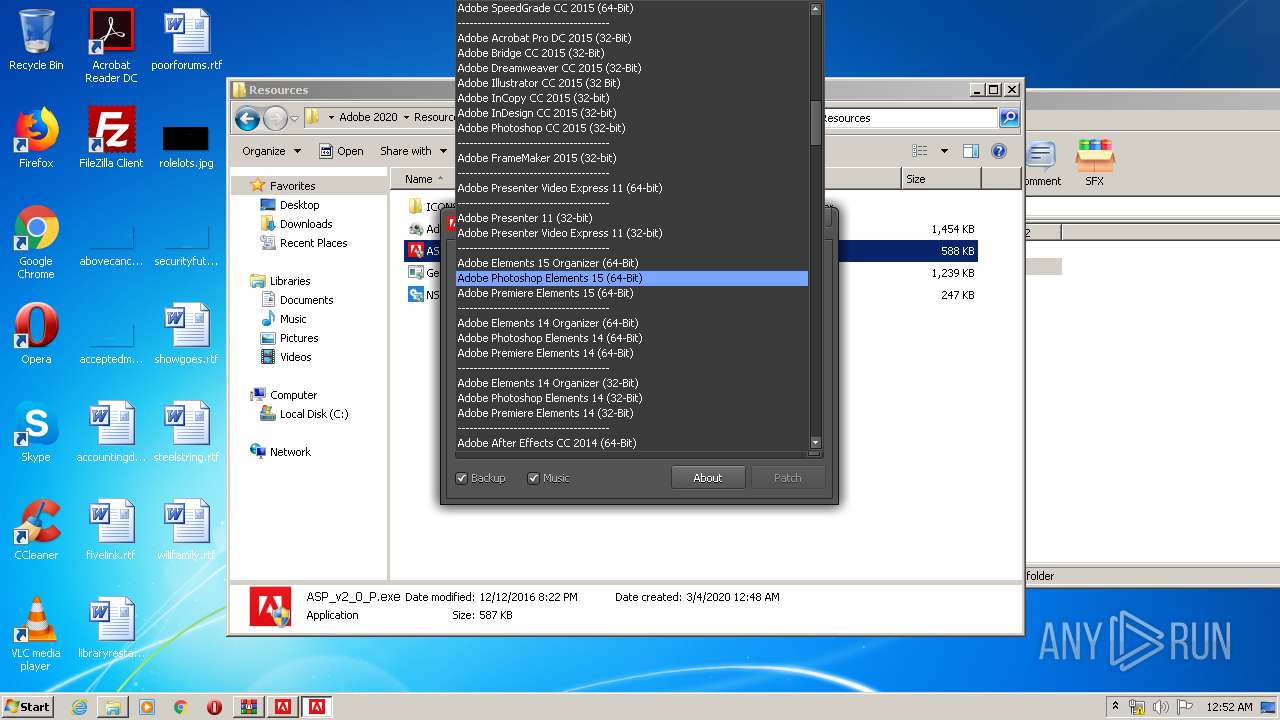Screen dimensions: 1280x720
Task: Toggle the Music checkbox
Action: pos(533,478)
